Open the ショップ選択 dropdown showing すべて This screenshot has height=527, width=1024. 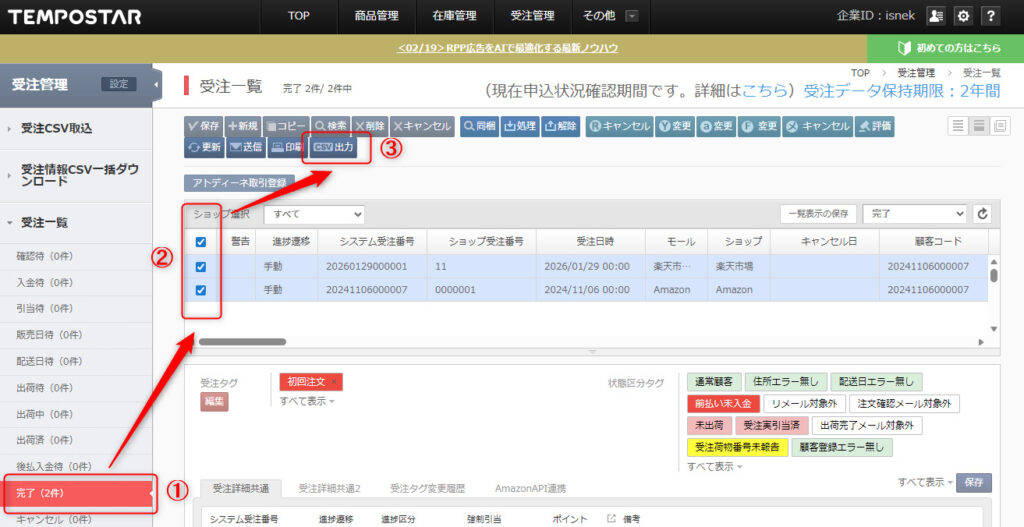click(314, 214)
